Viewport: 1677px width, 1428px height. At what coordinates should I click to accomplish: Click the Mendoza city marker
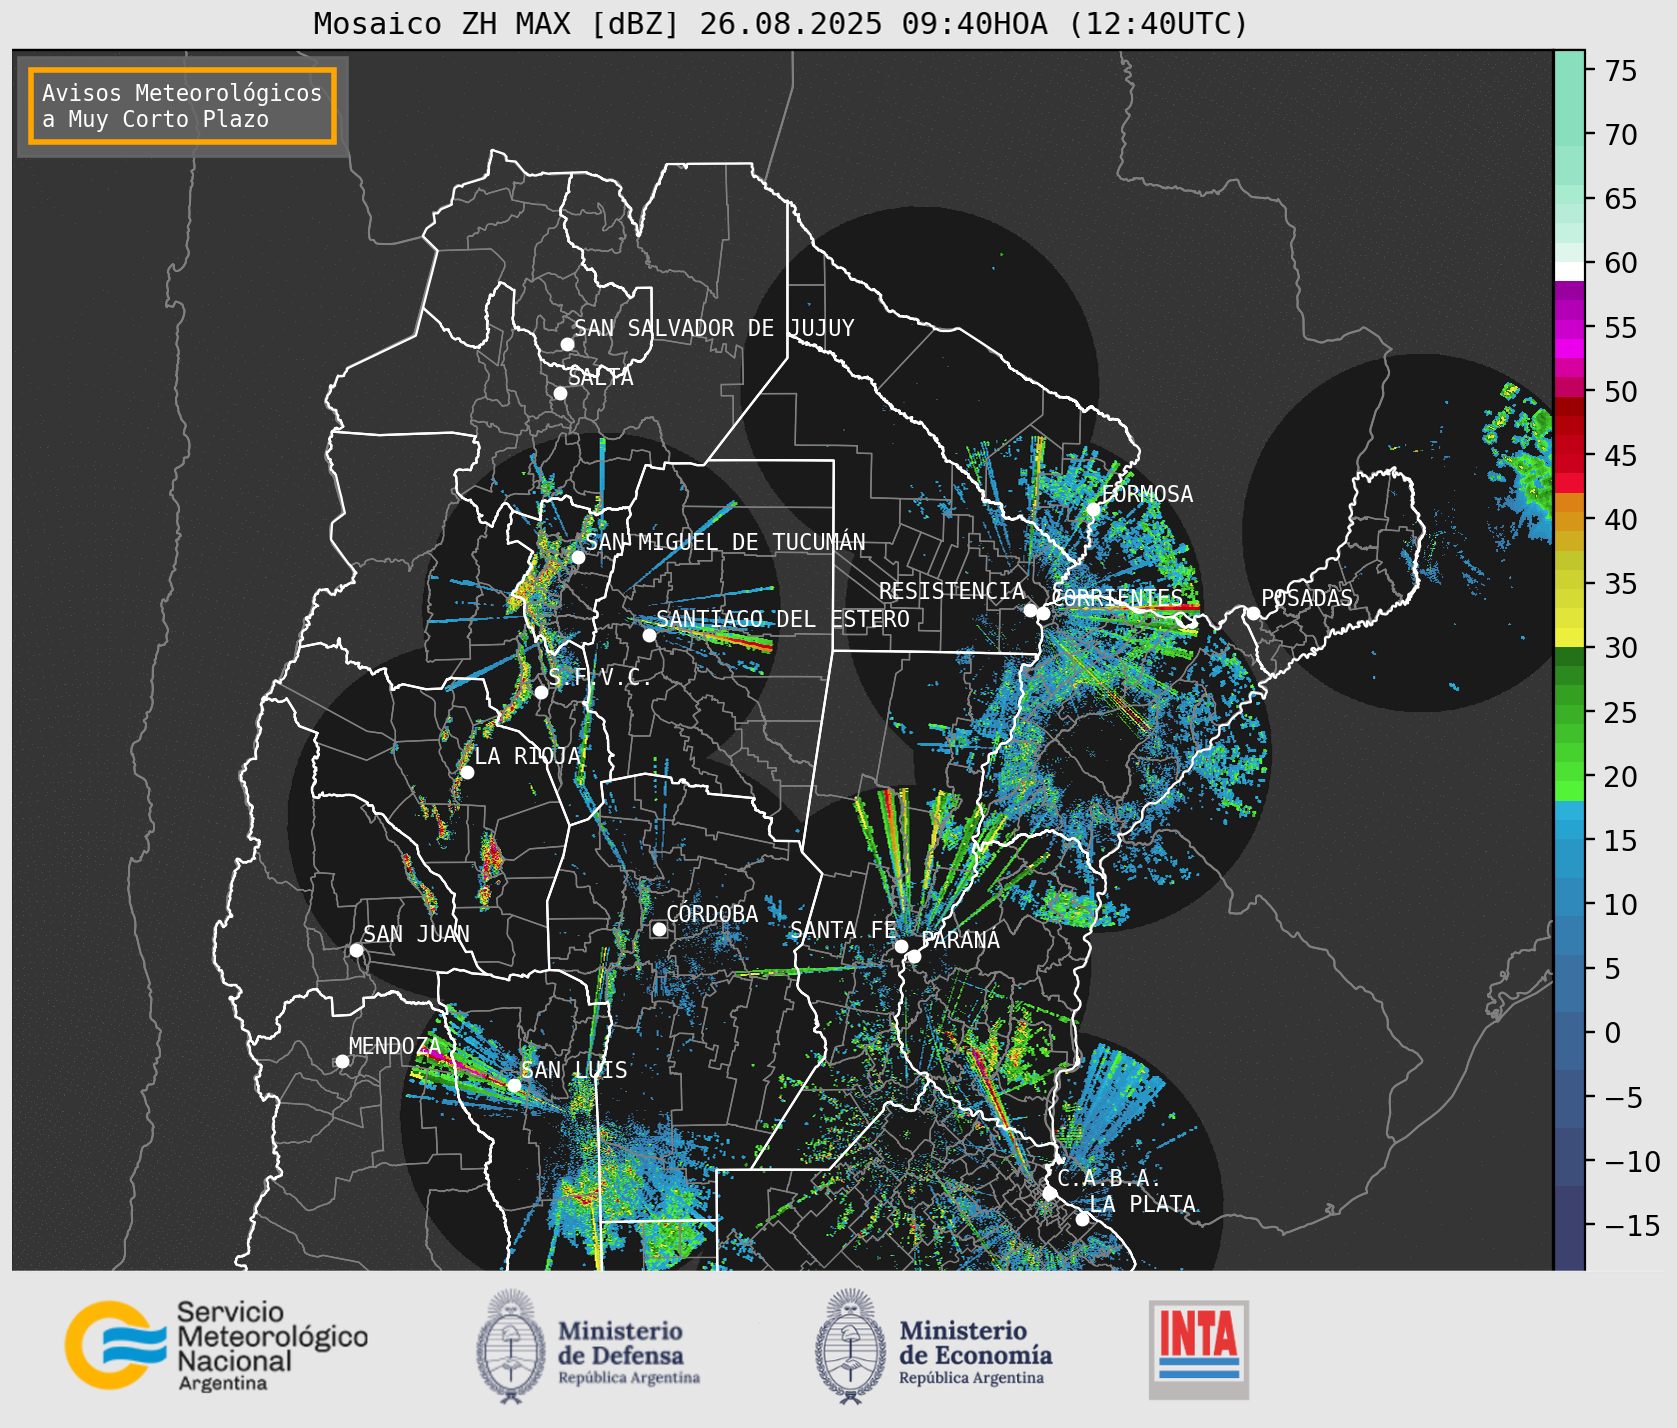click(342, 1061)
